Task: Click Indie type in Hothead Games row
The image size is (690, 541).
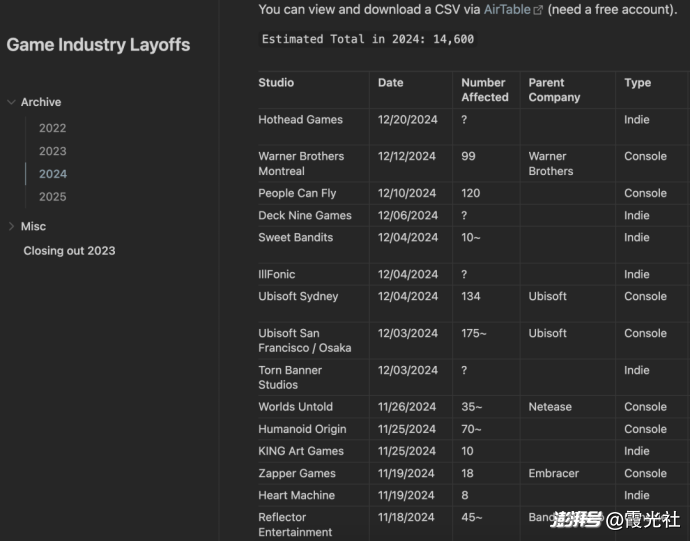Action: point(637,120)
